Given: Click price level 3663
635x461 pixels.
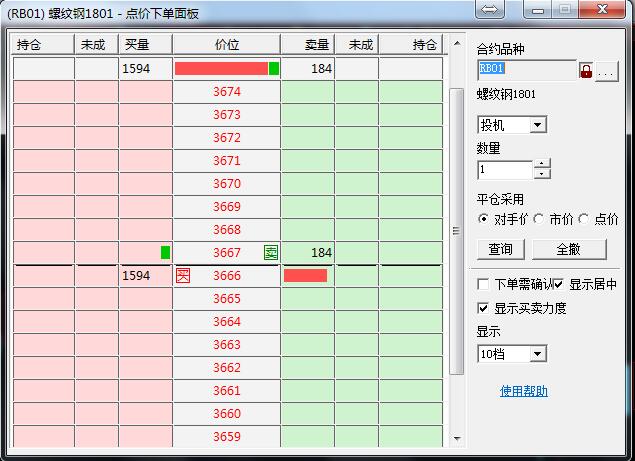Looking at the screenshot, I should pyautogui.click(x=227, y=345).
